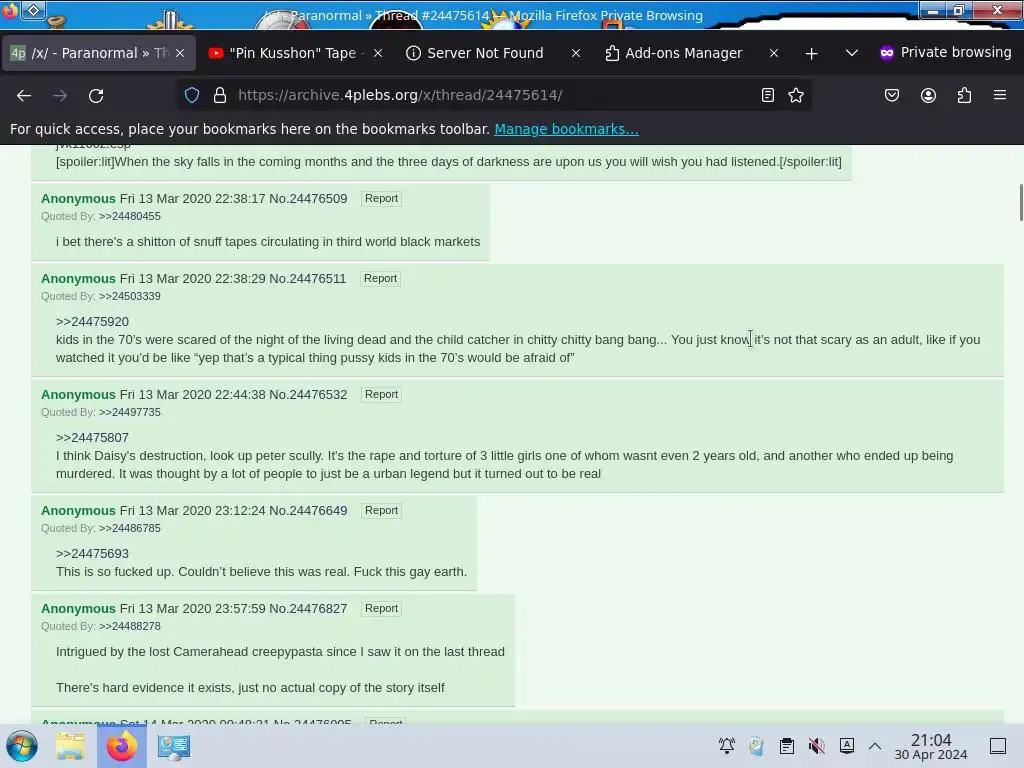Open quoted-by link >>24488278
This screenshot has width=1024, height=768.
pos(129,626)
